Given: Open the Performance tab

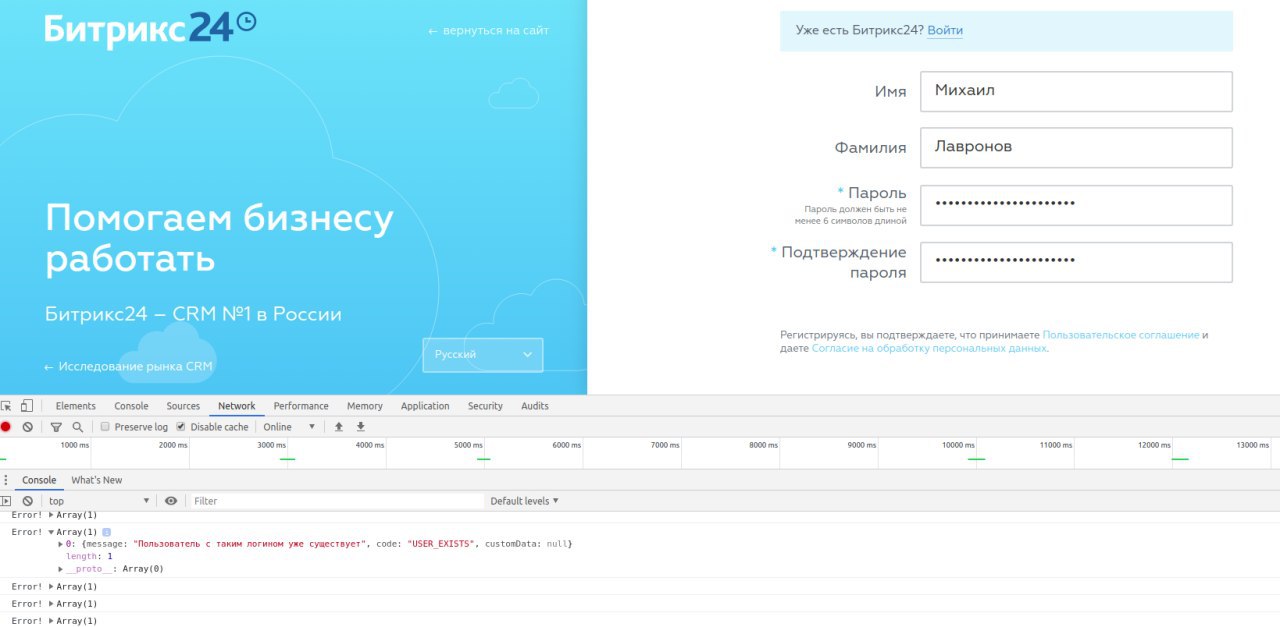Looking at the screenshot, I should (301, 406).
